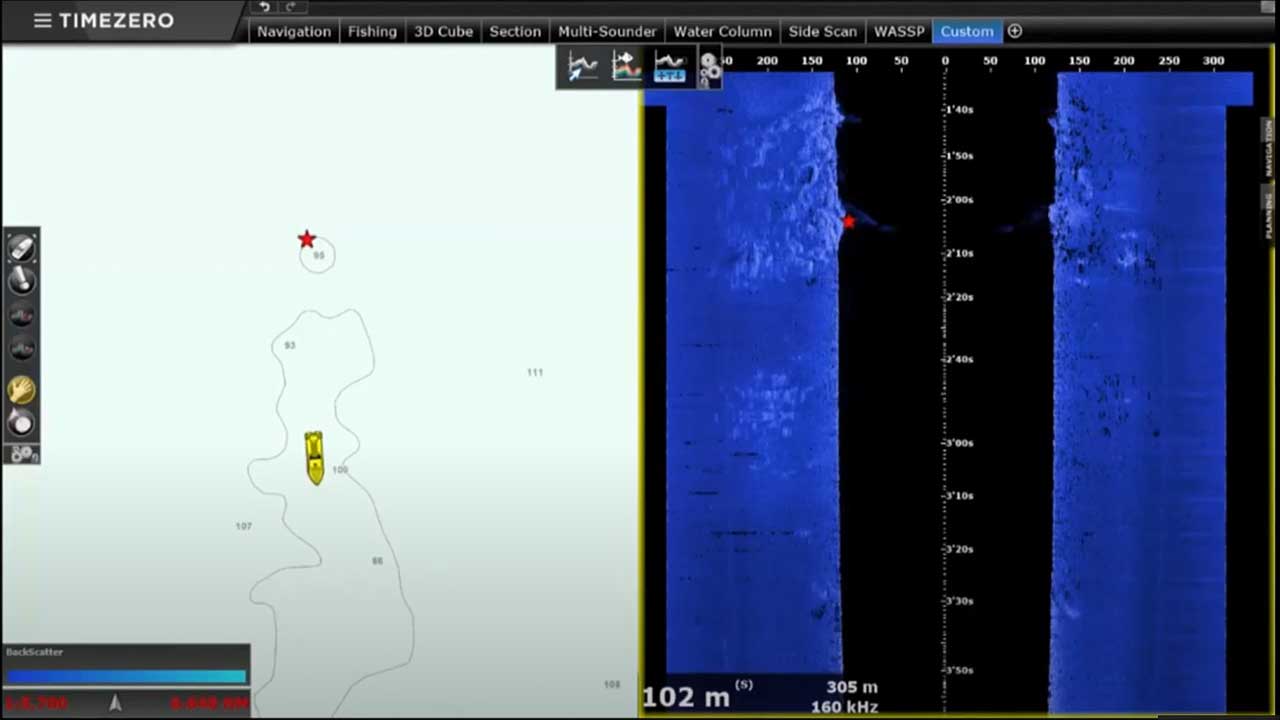Open the Planning side panel tab
Viewport: 1280px width, 720px height.
1269,212
